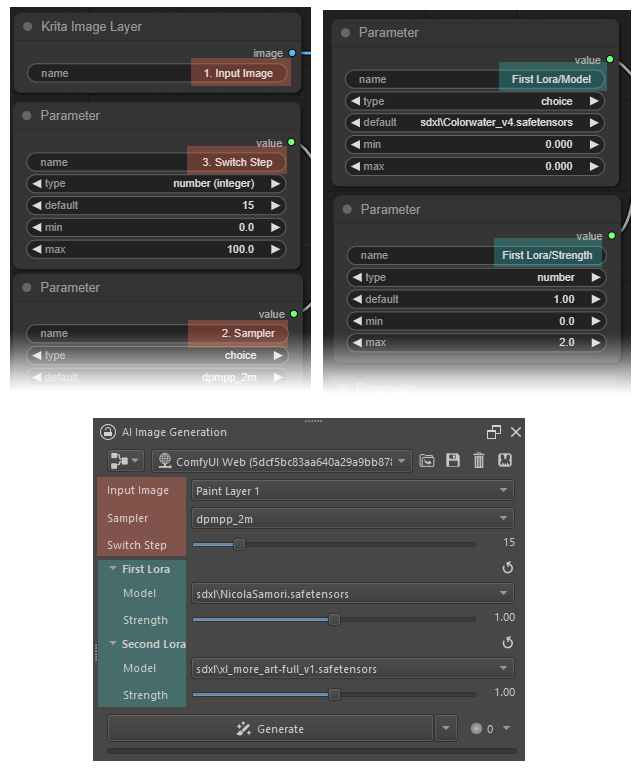Click First Lora/Strength type field 'number'
This screenshot has width=640, height=768.
[476, 277]
